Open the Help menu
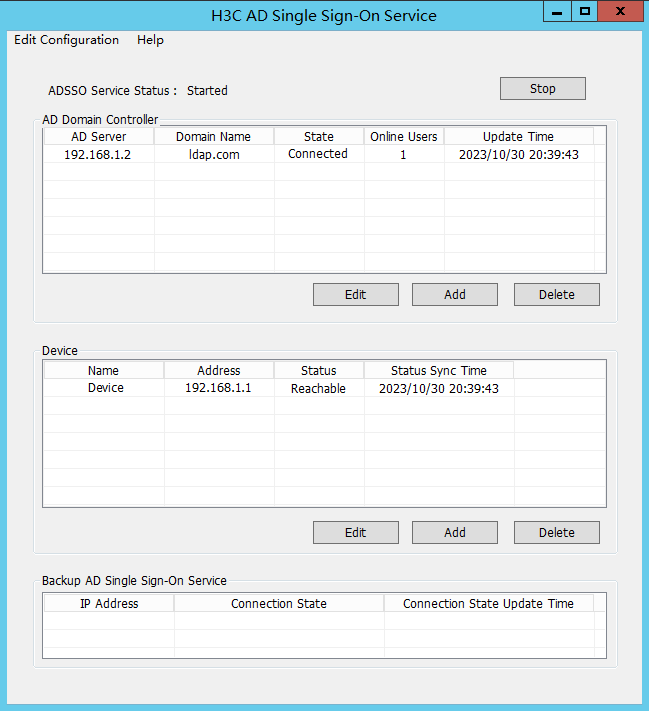Image resolution: width=649 pixels, height=711 pixels. point(150,40)
